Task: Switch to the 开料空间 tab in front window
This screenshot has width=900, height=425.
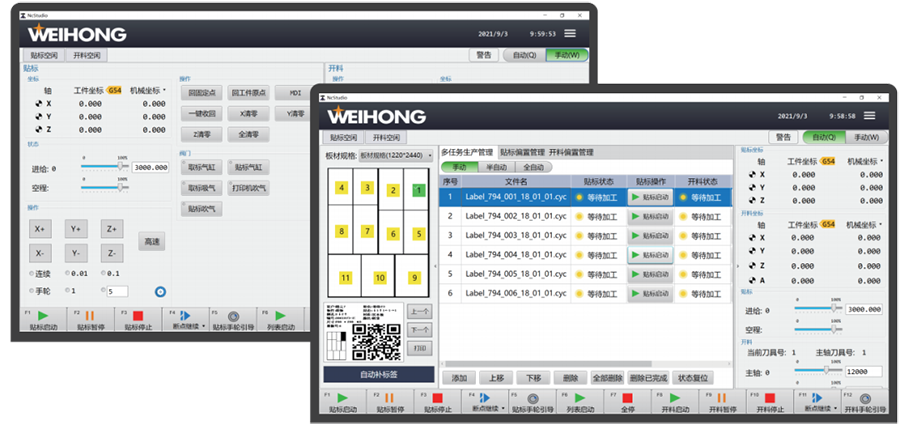Action: pyautogui.click(x=387, y=137)
